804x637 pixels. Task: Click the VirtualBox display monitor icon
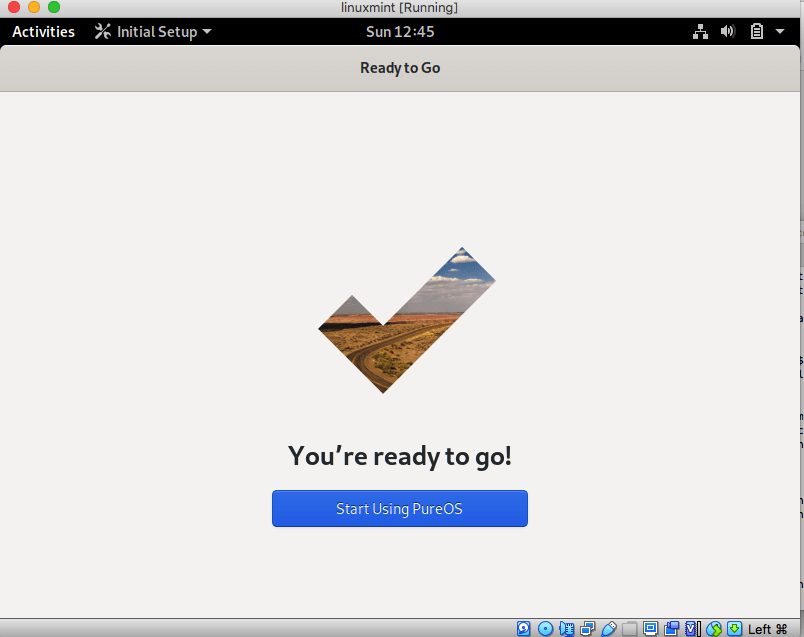point(650,628)
